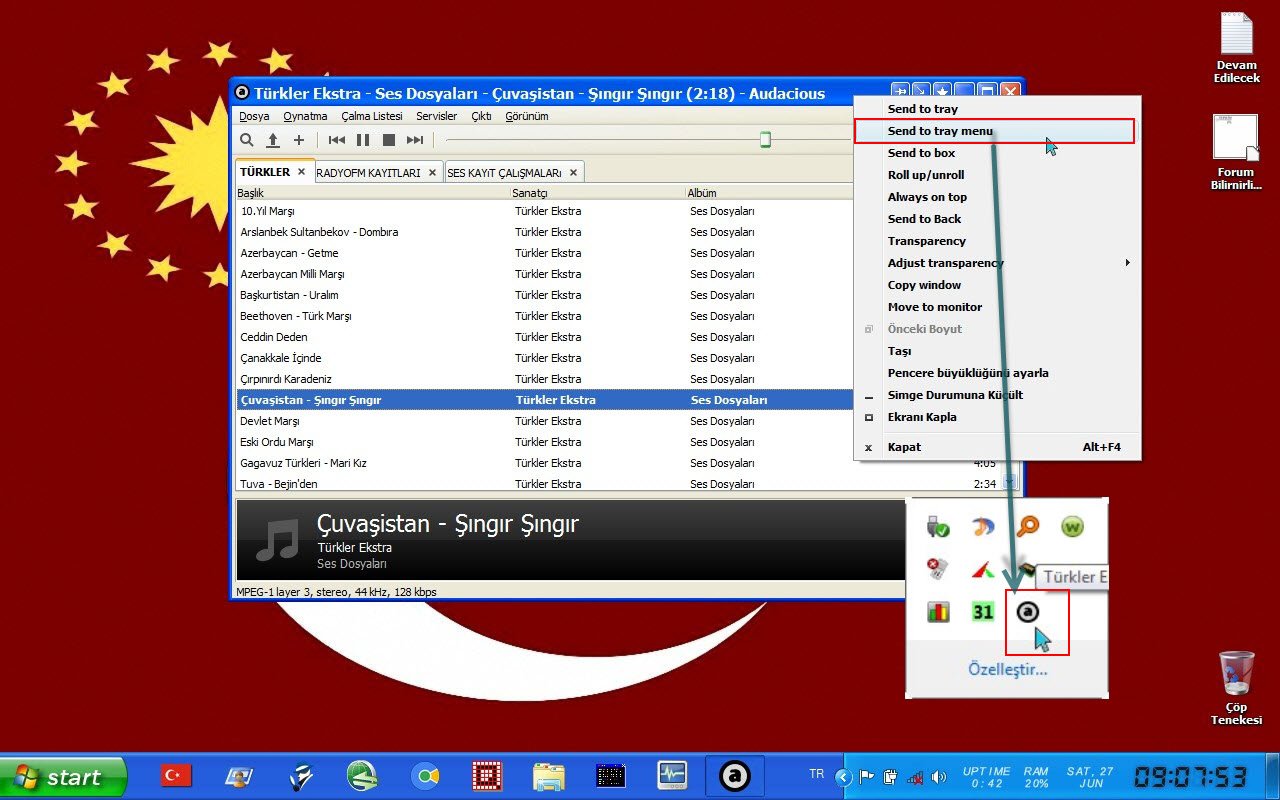Click the USB safely-remove tray icon

[937, 527]
